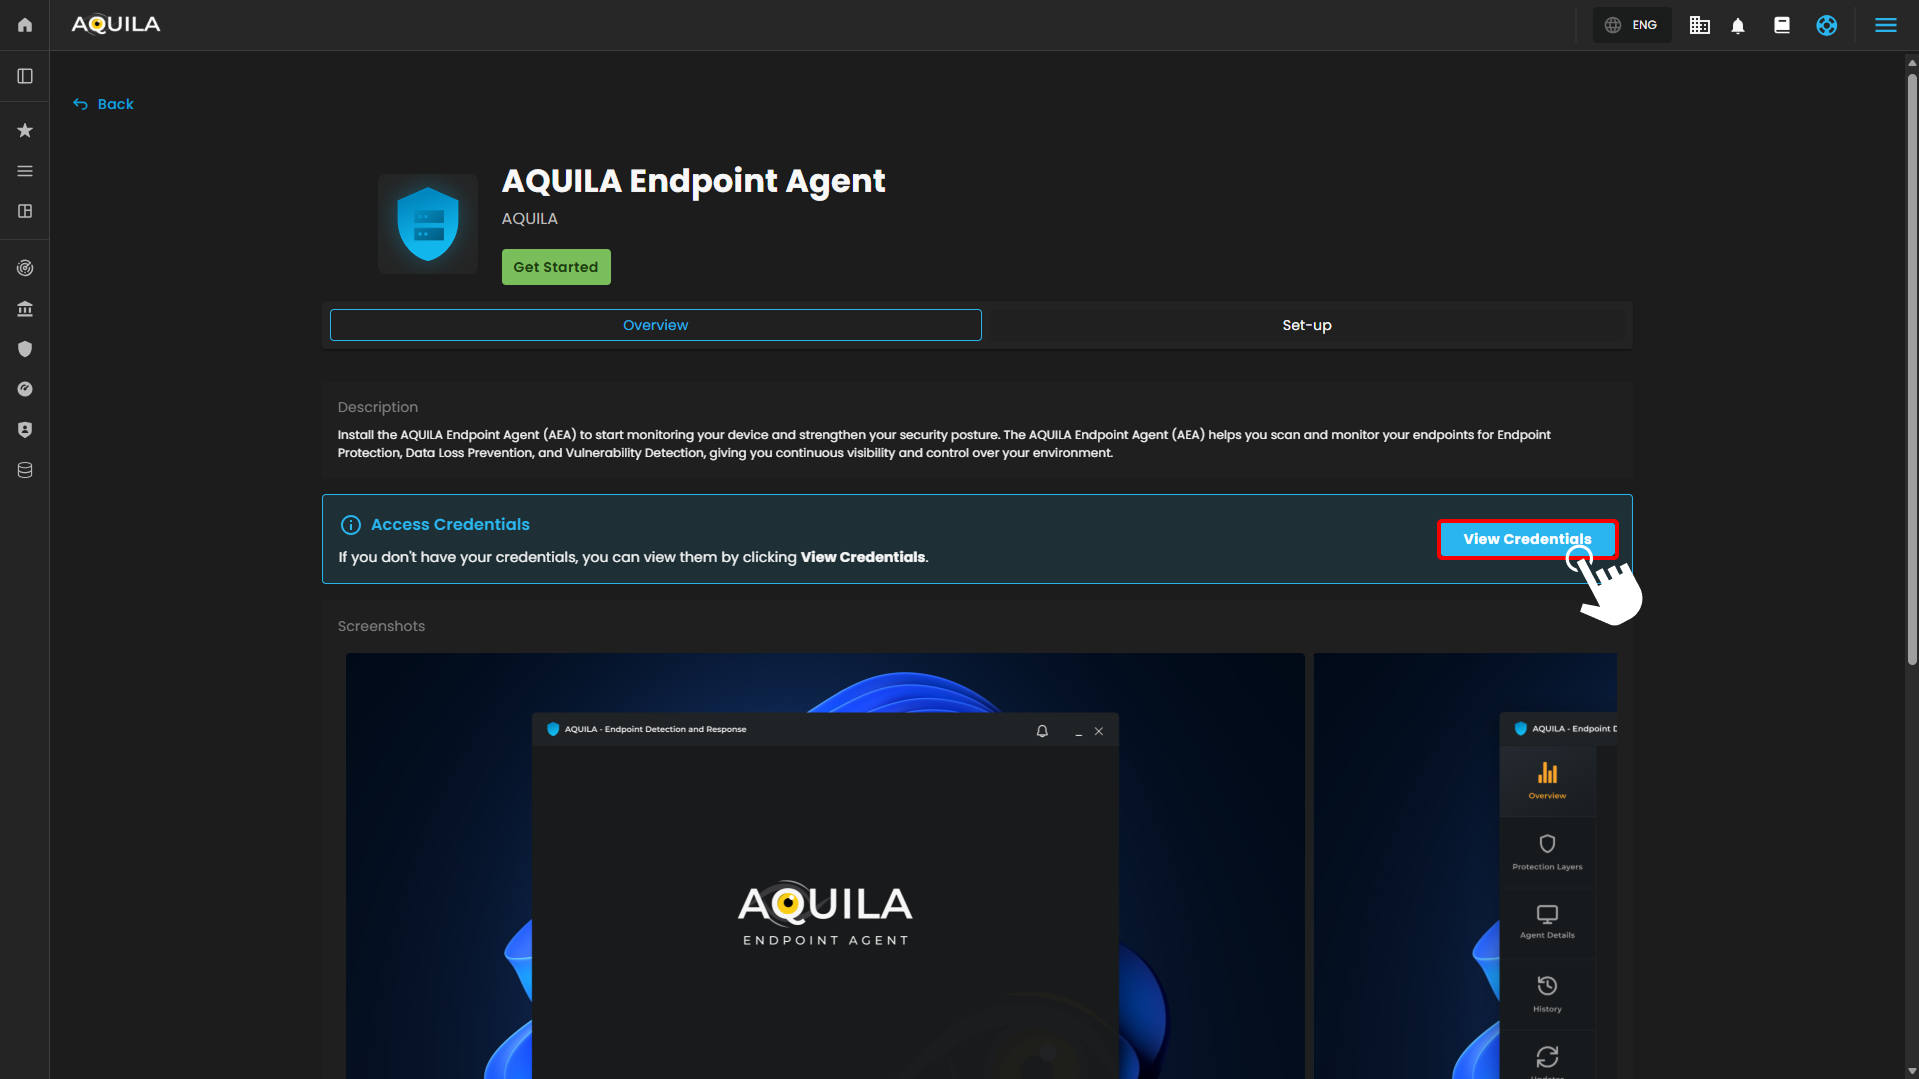Click the database icon in the sidebar
Image resolution: width=1919 pixels, height=1079 pixels.
tap(25, 470)
